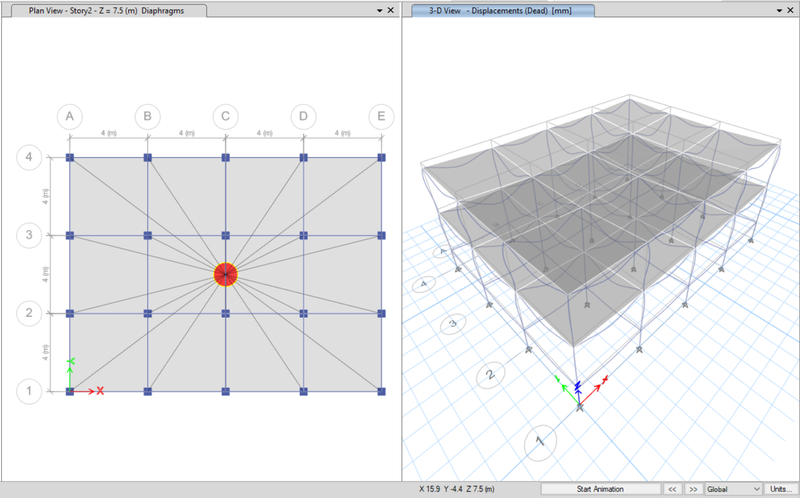Click grid bubble C in plan view
Screen dimensions: 800x498
click(226, 116)
